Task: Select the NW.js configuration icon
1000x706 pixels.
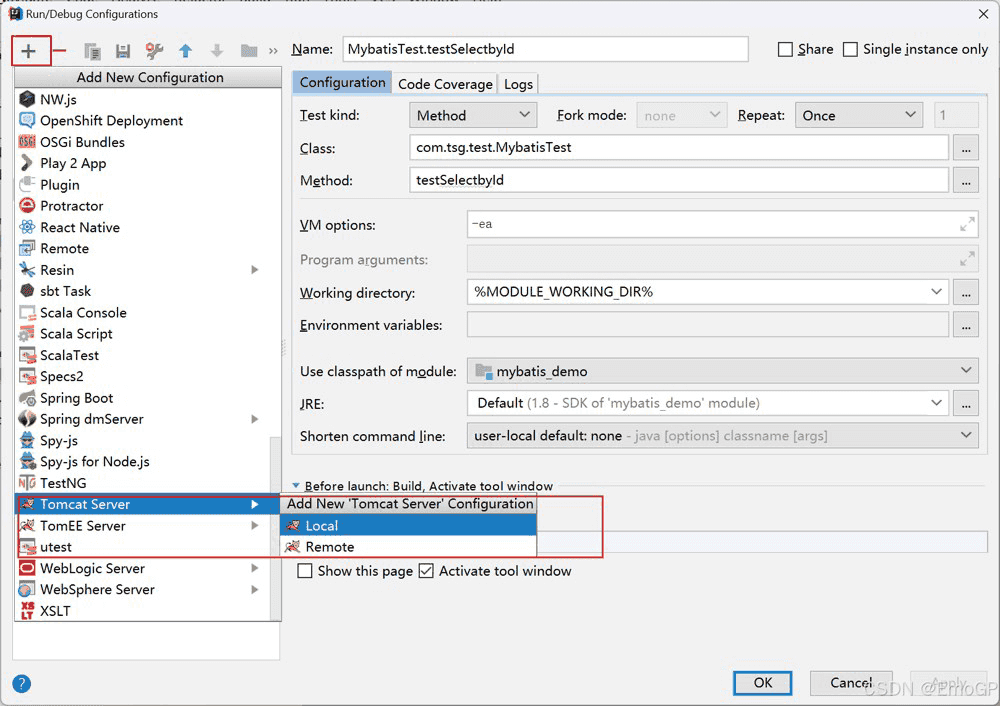Action: click(x=27, y=99)
